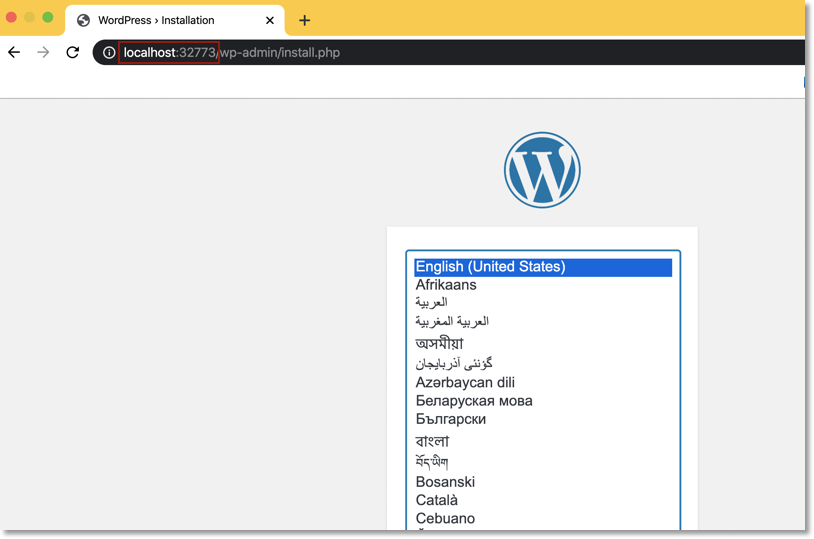View site information icon in address bar
814x539 pixels.
coord(108,52)
